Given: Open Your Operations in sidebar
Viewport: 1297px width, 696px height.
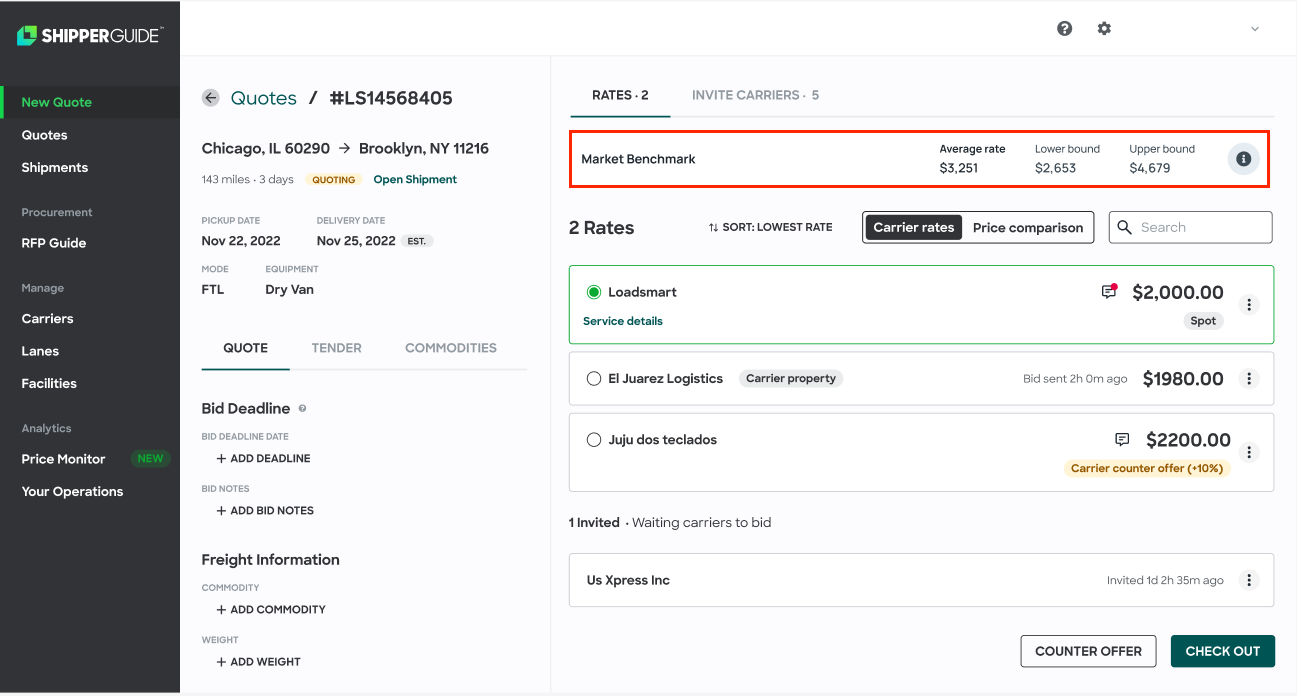Looking at the screenshot, I should click(72, 491).
